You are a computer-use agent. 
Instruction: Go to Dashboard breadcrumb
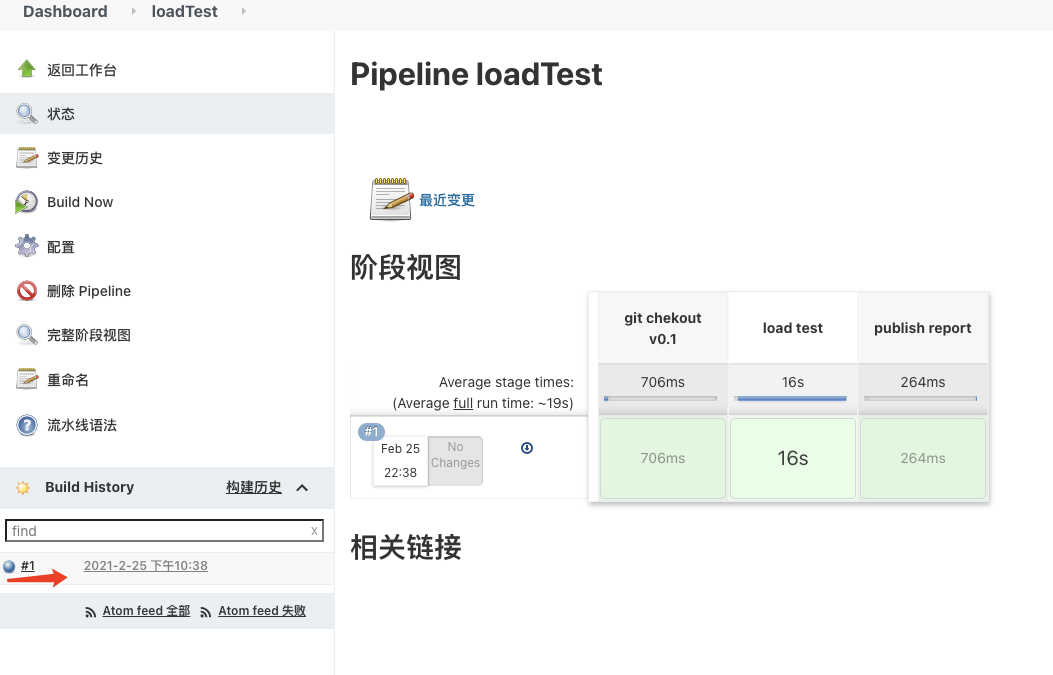click(x=65, y=12)
